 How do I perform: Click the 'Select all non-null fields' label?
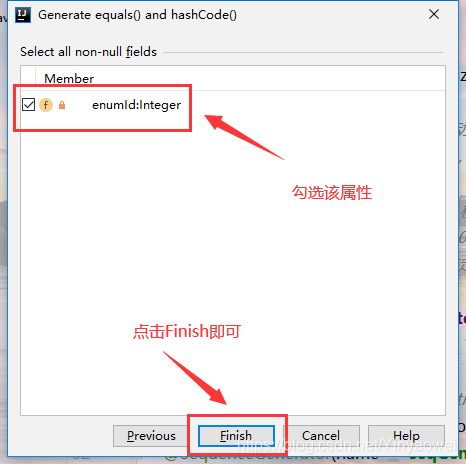click(x=88, y=52)
